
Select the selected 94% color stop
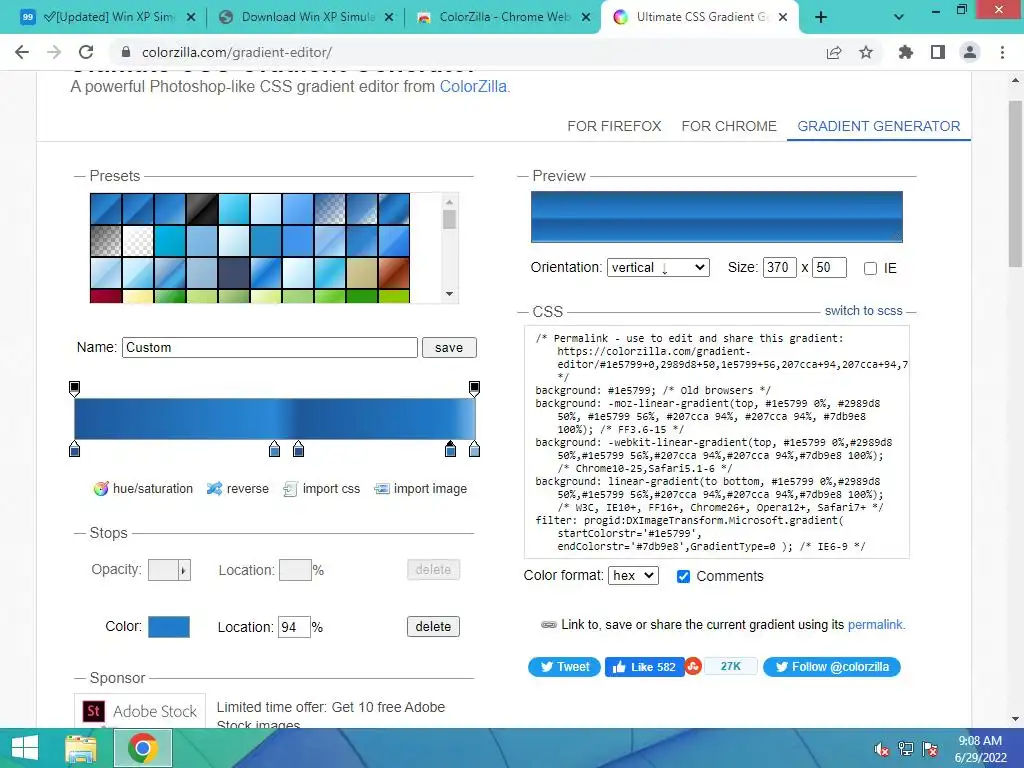tap(451, 449)
